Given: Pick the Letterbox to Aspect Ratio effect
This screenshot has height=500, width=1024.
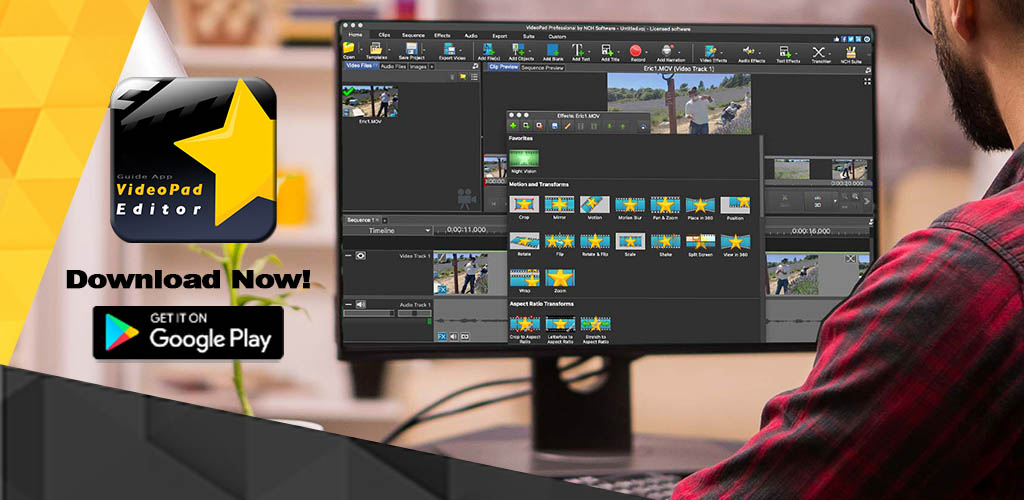Looking at the screenshot, I should (x=560, y=324).
